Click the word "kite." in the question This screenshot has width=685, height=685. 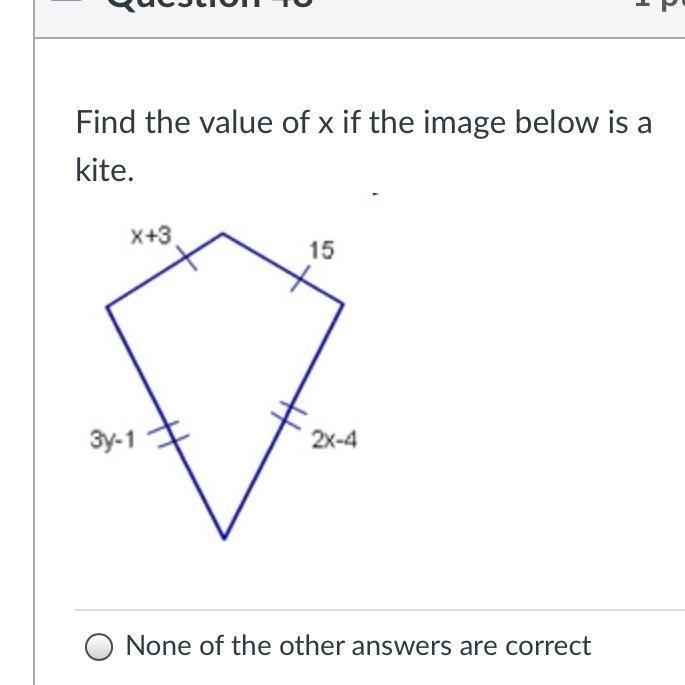104,171
